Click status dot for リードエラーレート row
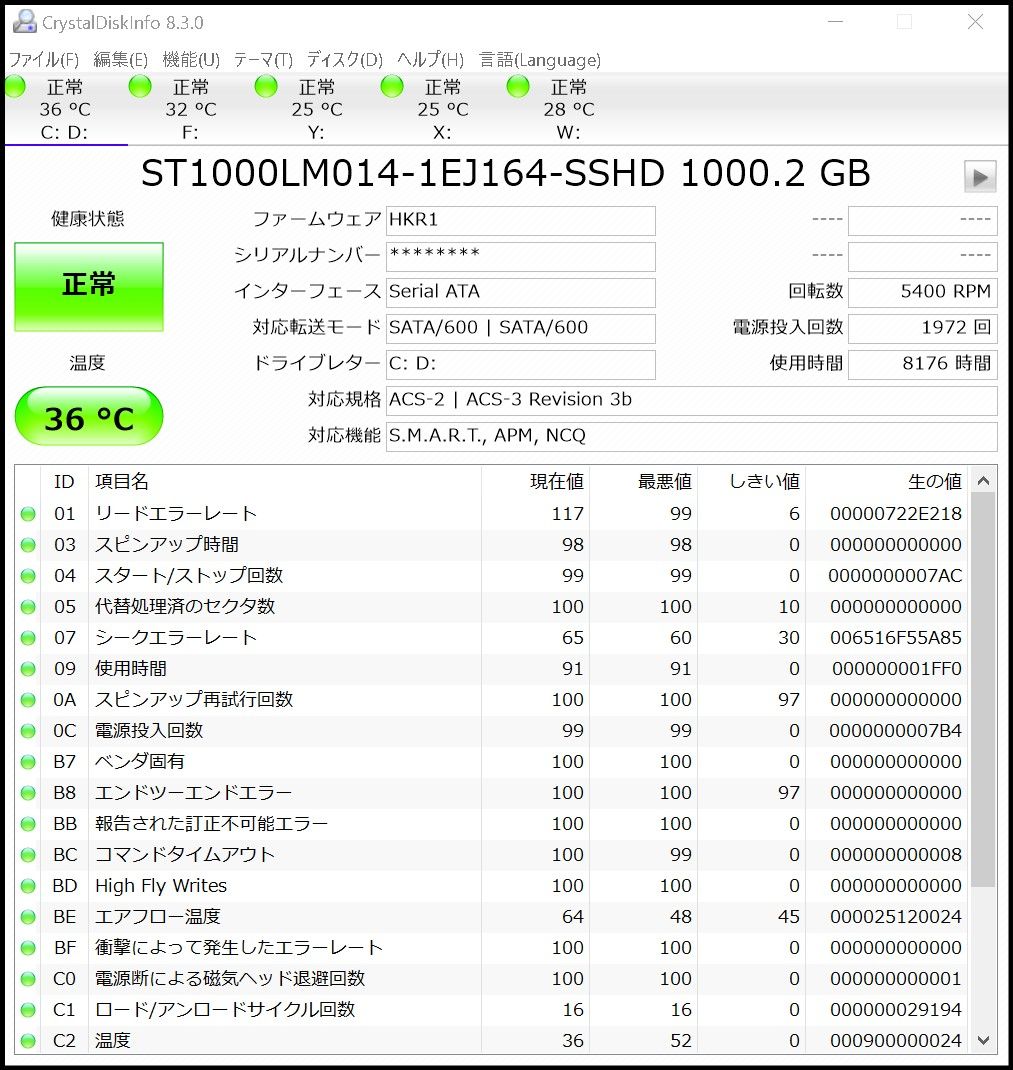1013x1070 pixels. pyautogui.click(x=28, y=514)
